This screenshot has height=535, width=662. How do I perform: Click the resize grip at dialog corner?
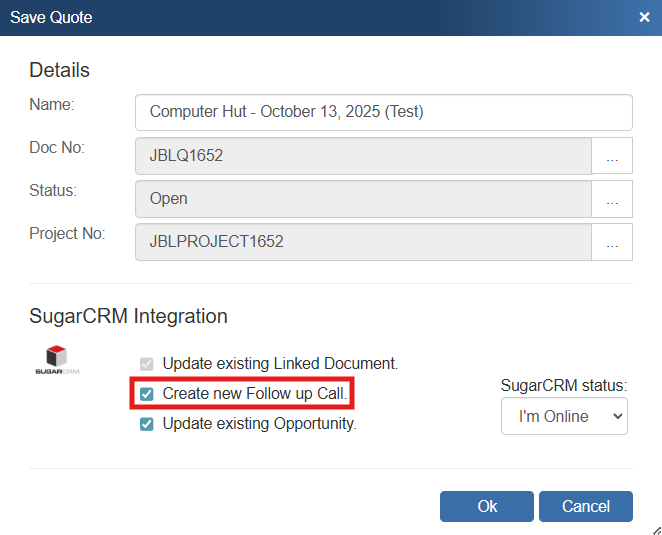coord(655,528)
